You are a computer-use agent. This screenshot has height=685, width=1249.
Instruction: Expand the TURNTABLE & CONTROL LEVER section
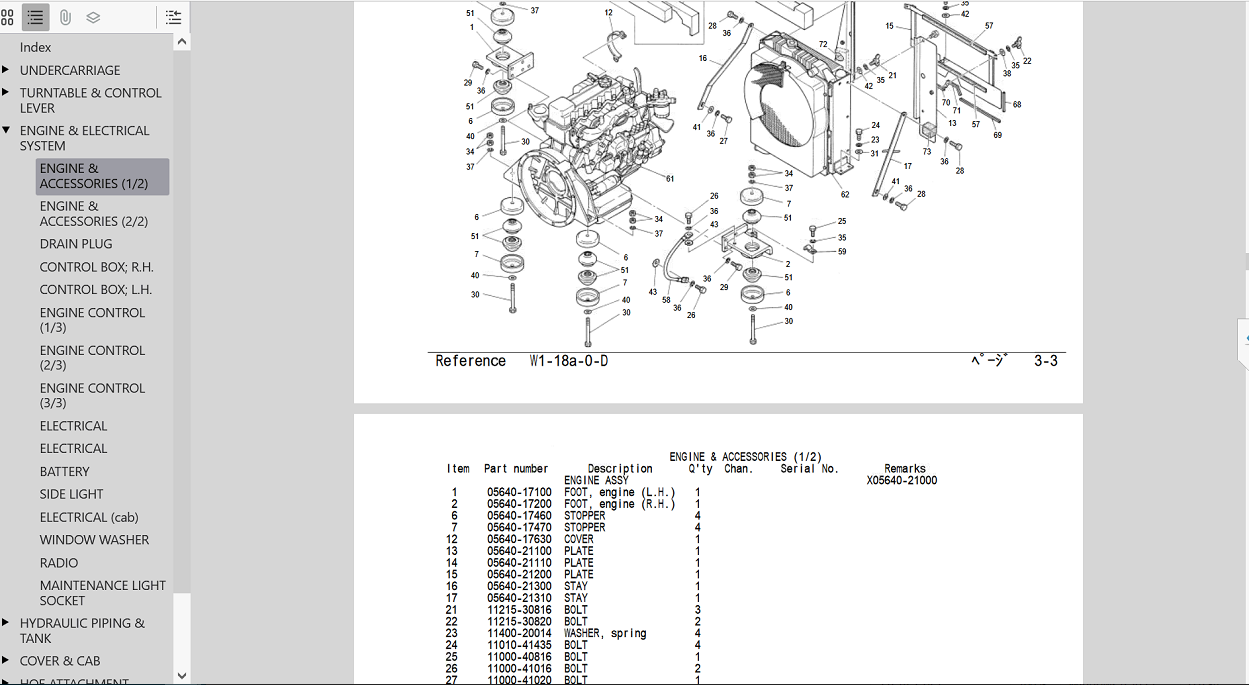click(x=6, y=93)
